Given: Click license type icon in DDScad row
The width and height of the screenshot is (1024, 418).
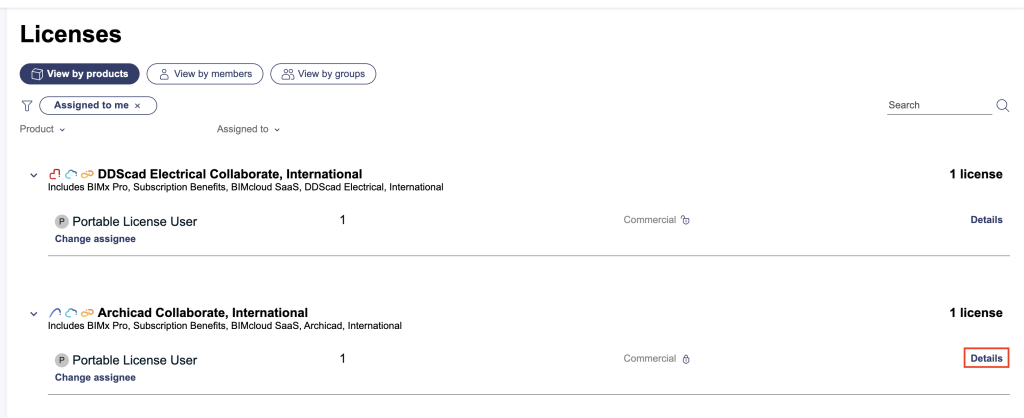Looking at the screenshot, I should coord(685,221).
